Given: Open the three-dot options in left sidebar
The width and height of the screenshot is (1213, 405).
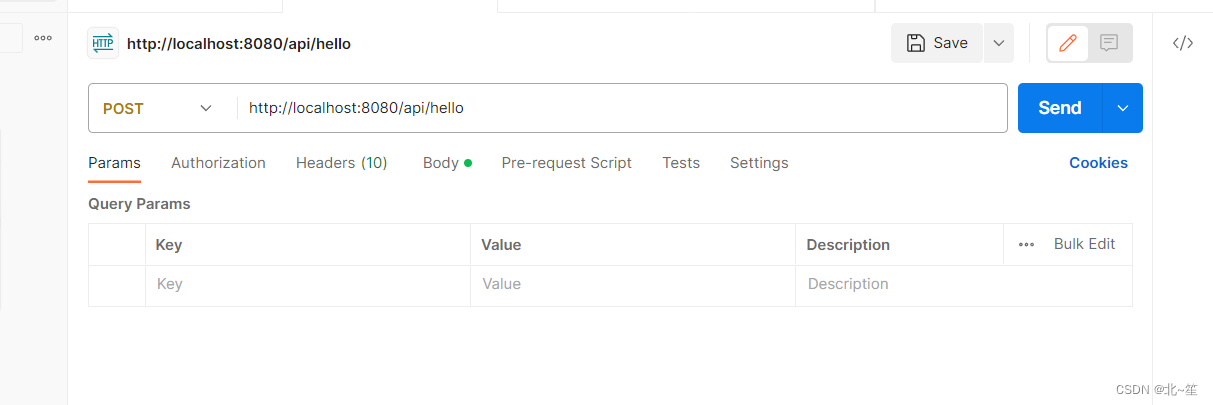Looking at the screenshot, I should point(43,38).
